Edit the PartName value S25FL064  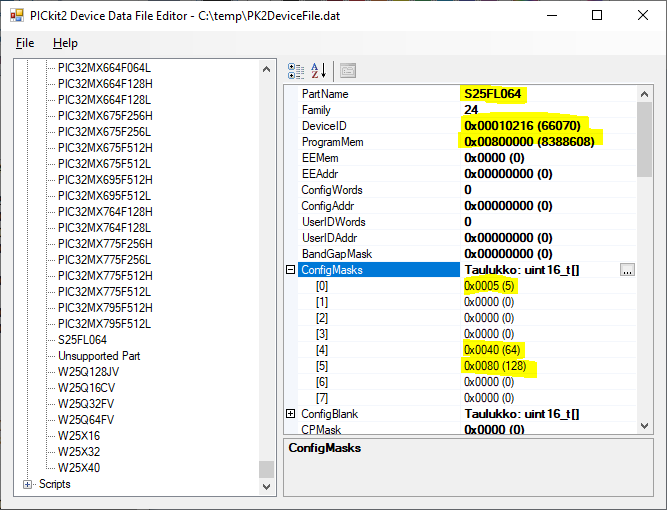pyautogui.click(x=493, y=94)
